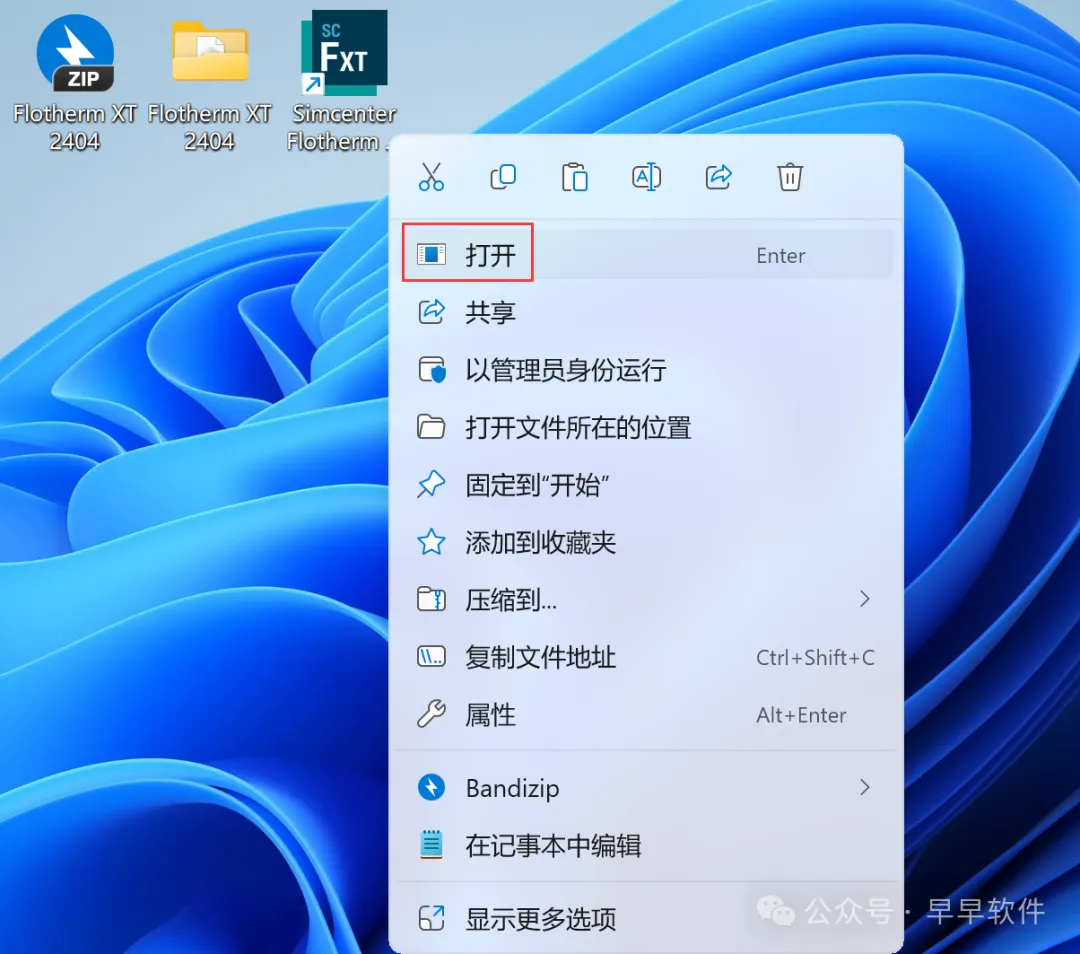Click the Delete trash icon in context menu
Image resolution: width=1080 pixels, height=954 pixels.
point(790,177)
